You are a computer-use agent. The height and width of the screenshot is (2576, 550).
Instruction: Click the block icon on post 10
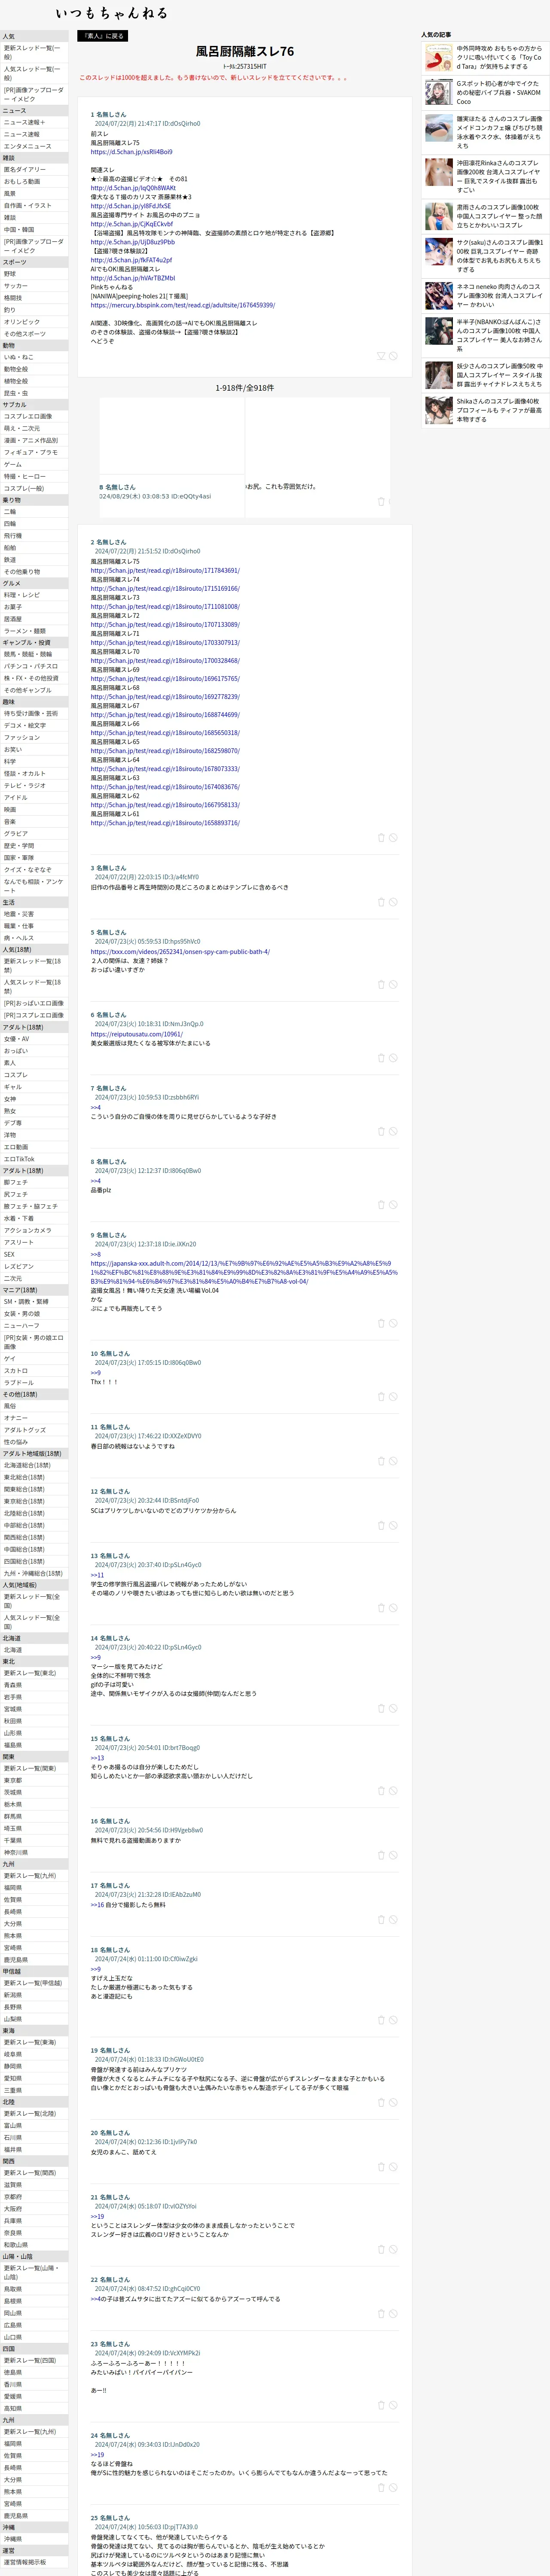tap(393, 1397)
